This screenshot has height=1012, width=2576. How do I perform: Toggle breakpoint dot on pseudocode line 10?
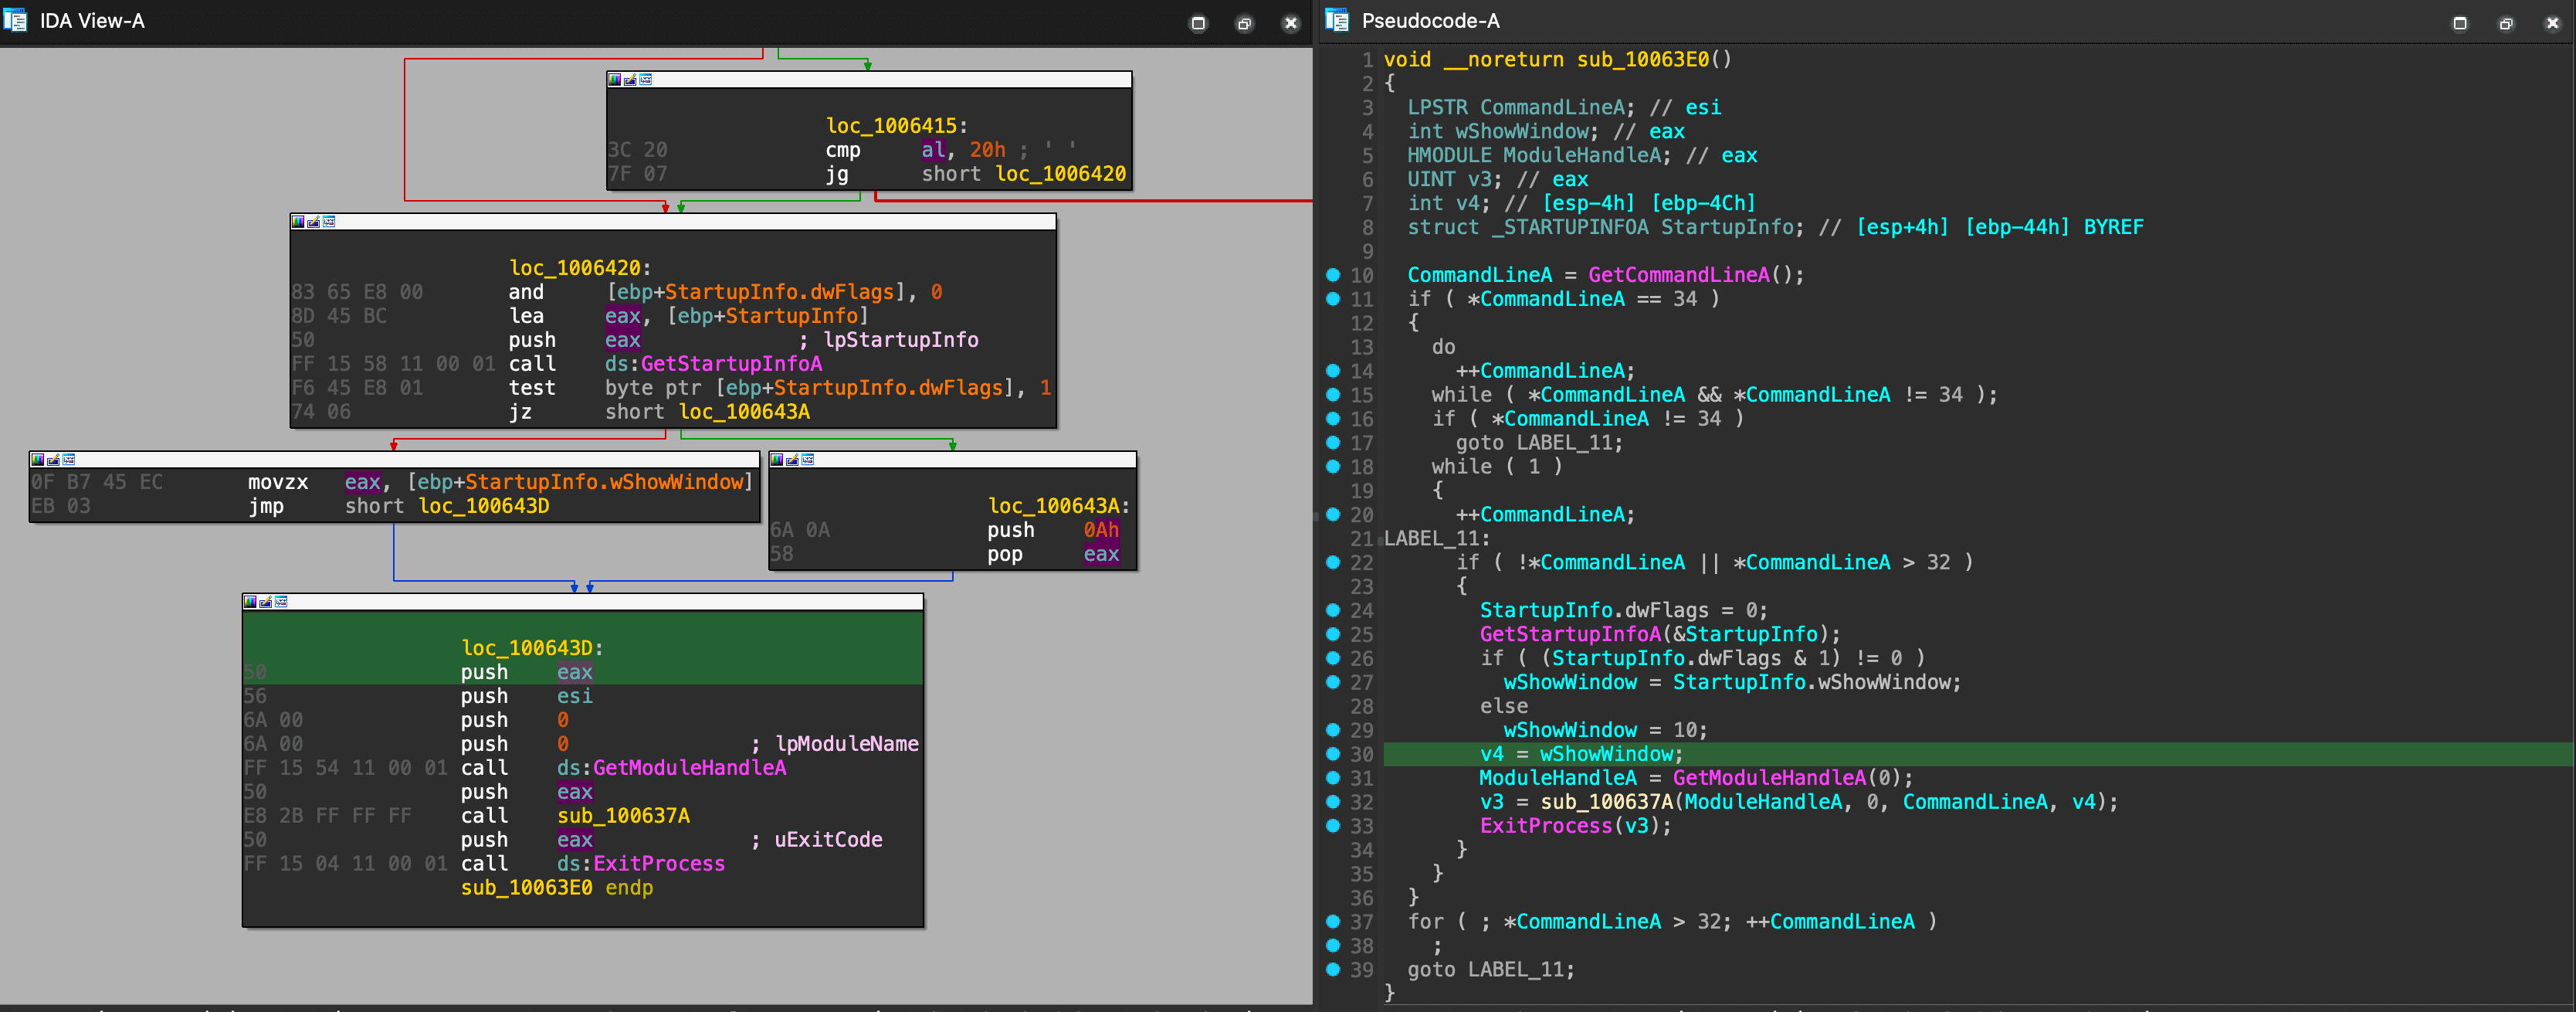[x=1332, y=274]
